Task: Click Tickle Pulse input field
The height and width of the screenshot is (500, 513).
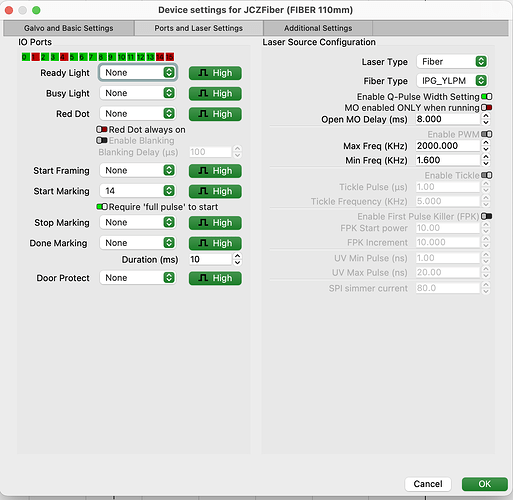Action: (x=448, y=187)
